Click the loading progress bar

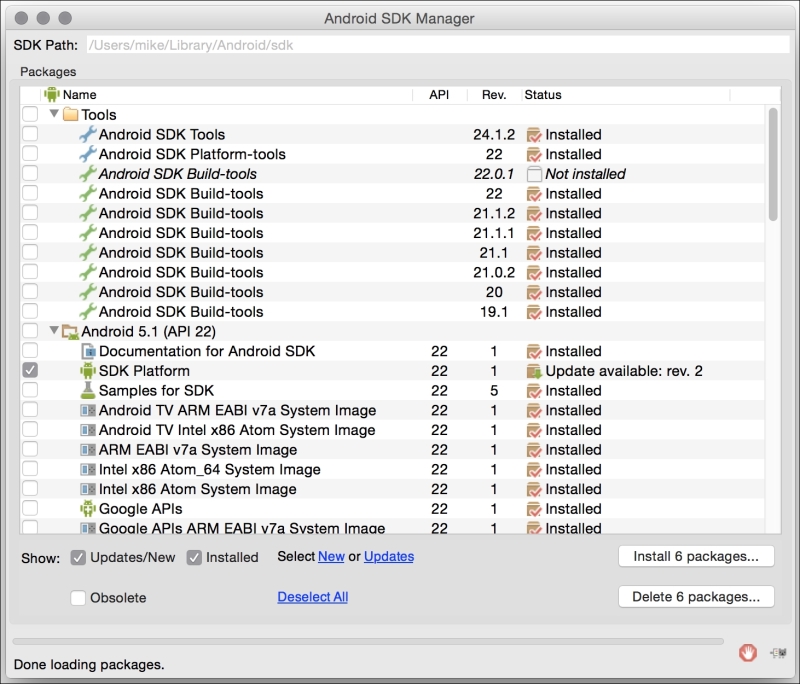[x=368, y=641]
